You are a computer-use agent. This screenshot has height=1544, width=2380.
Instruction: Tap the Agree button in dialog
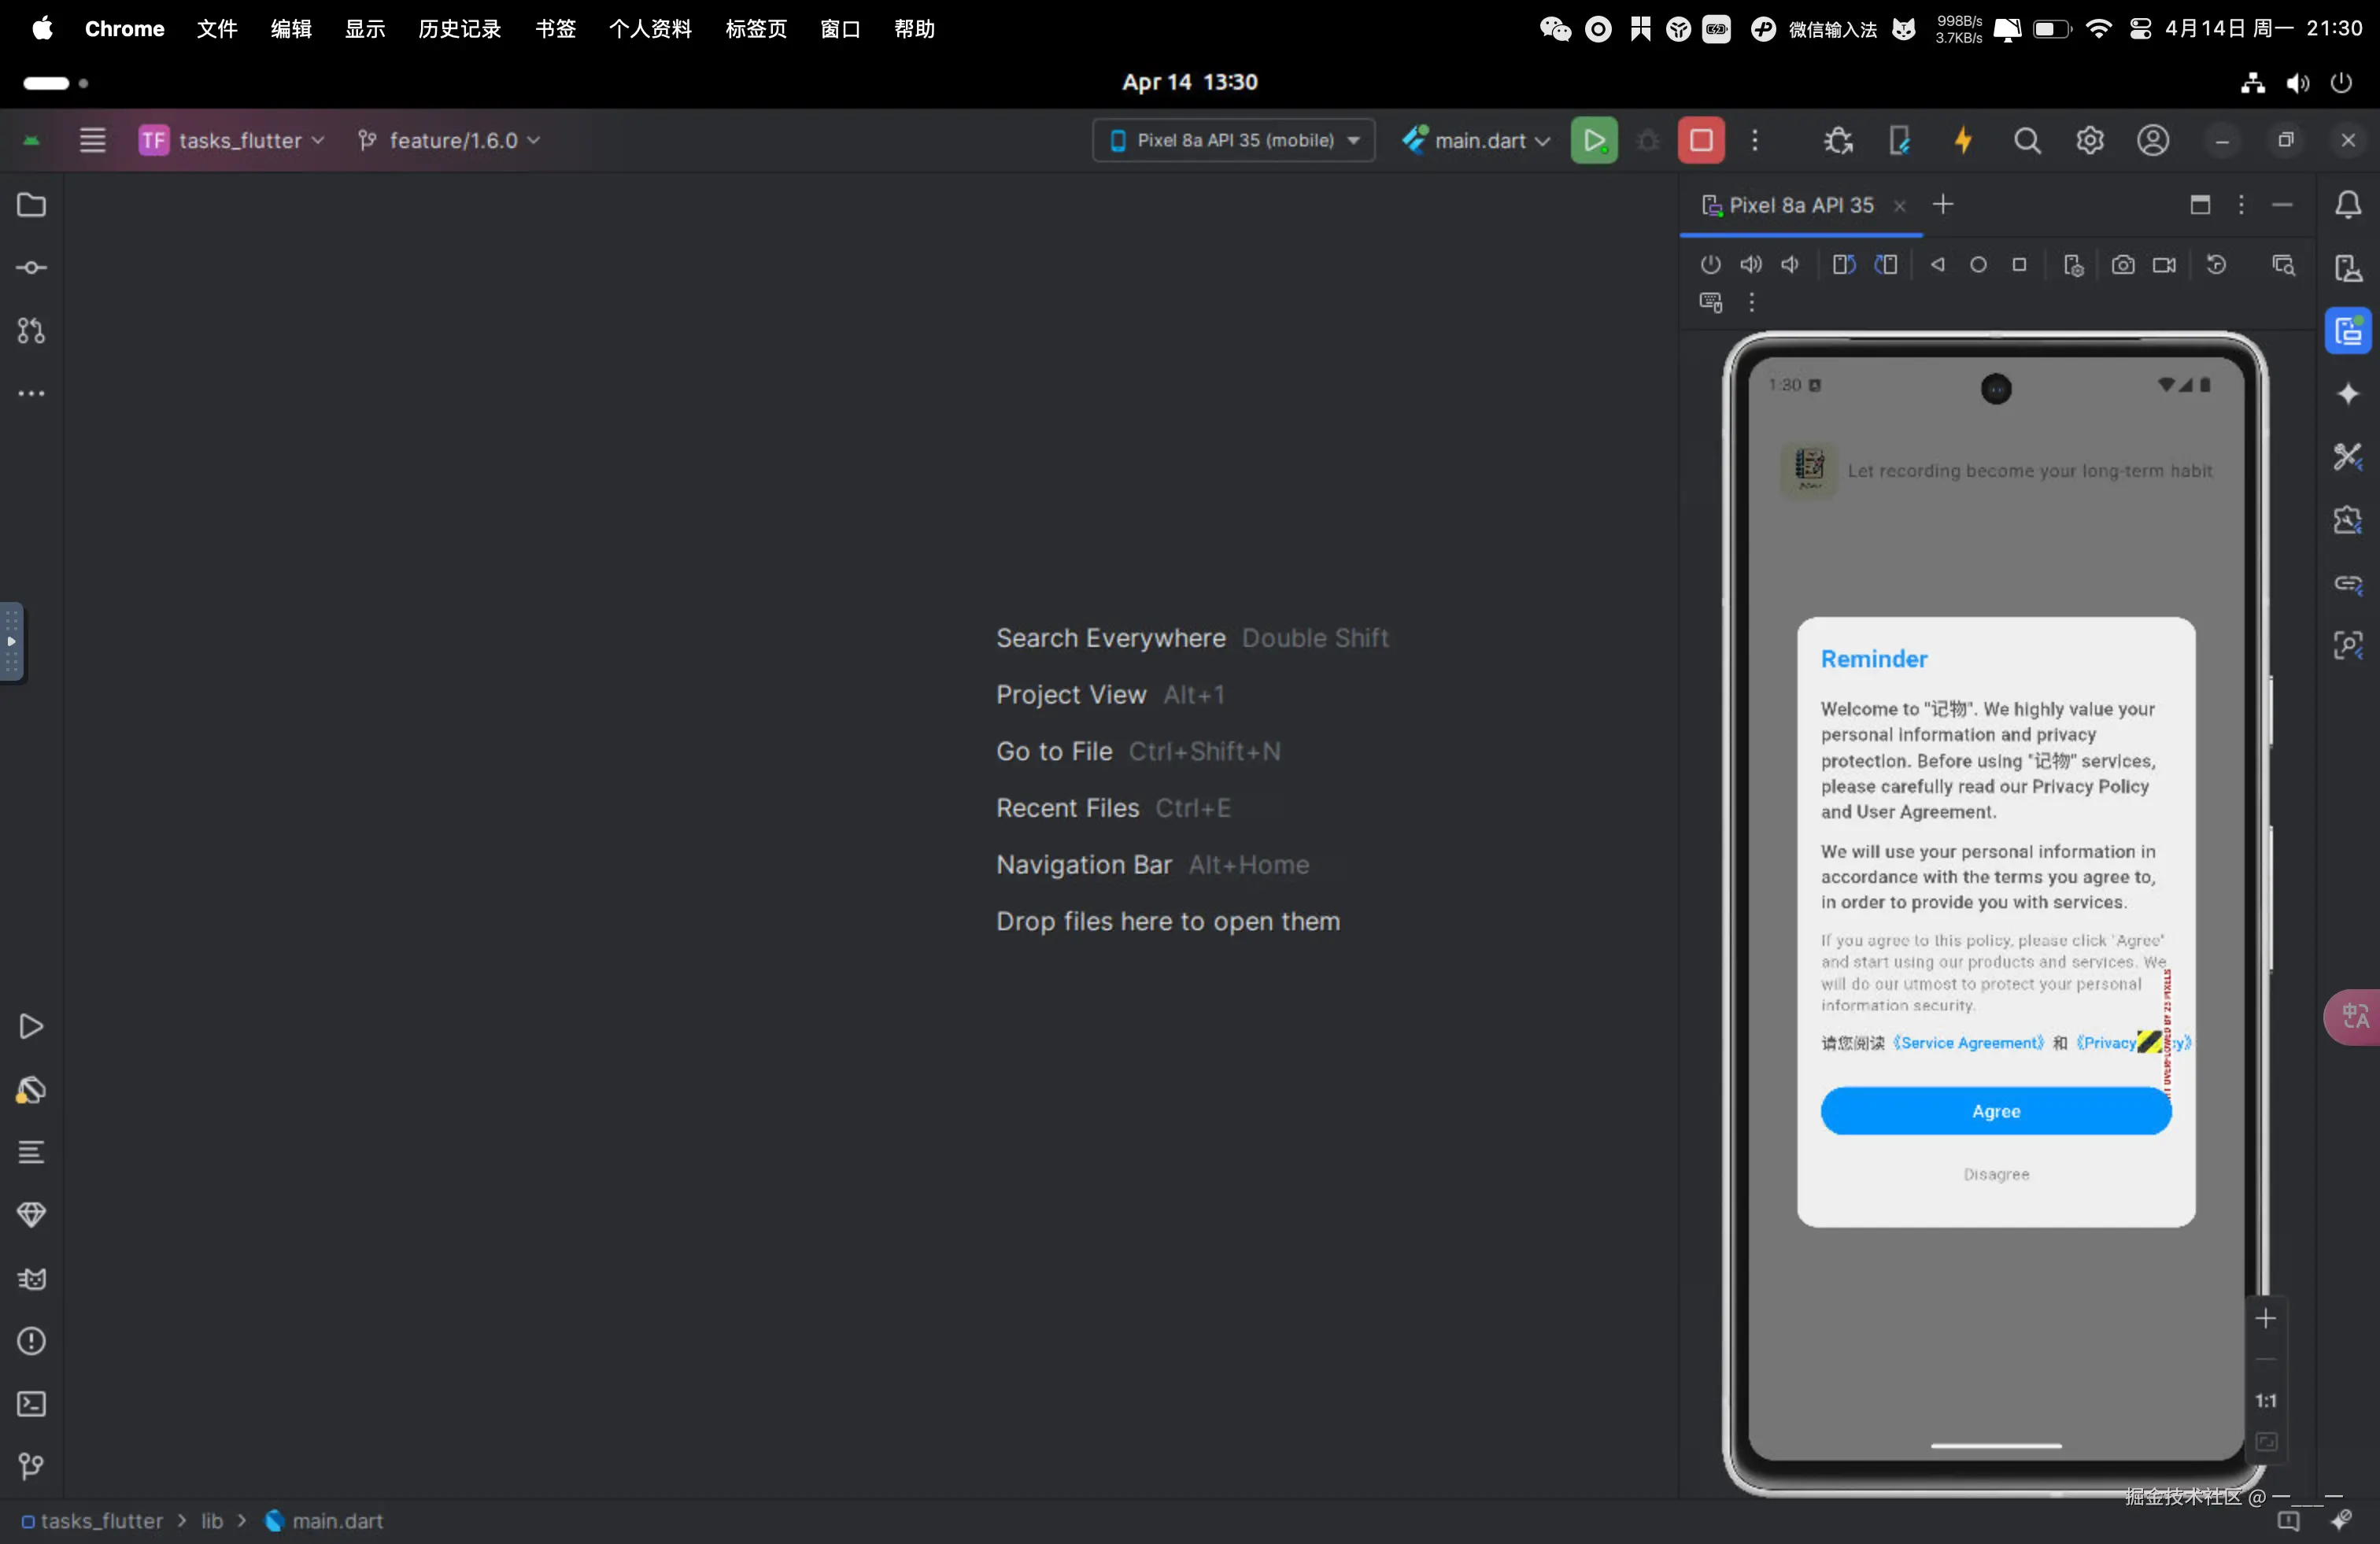1995,1111
